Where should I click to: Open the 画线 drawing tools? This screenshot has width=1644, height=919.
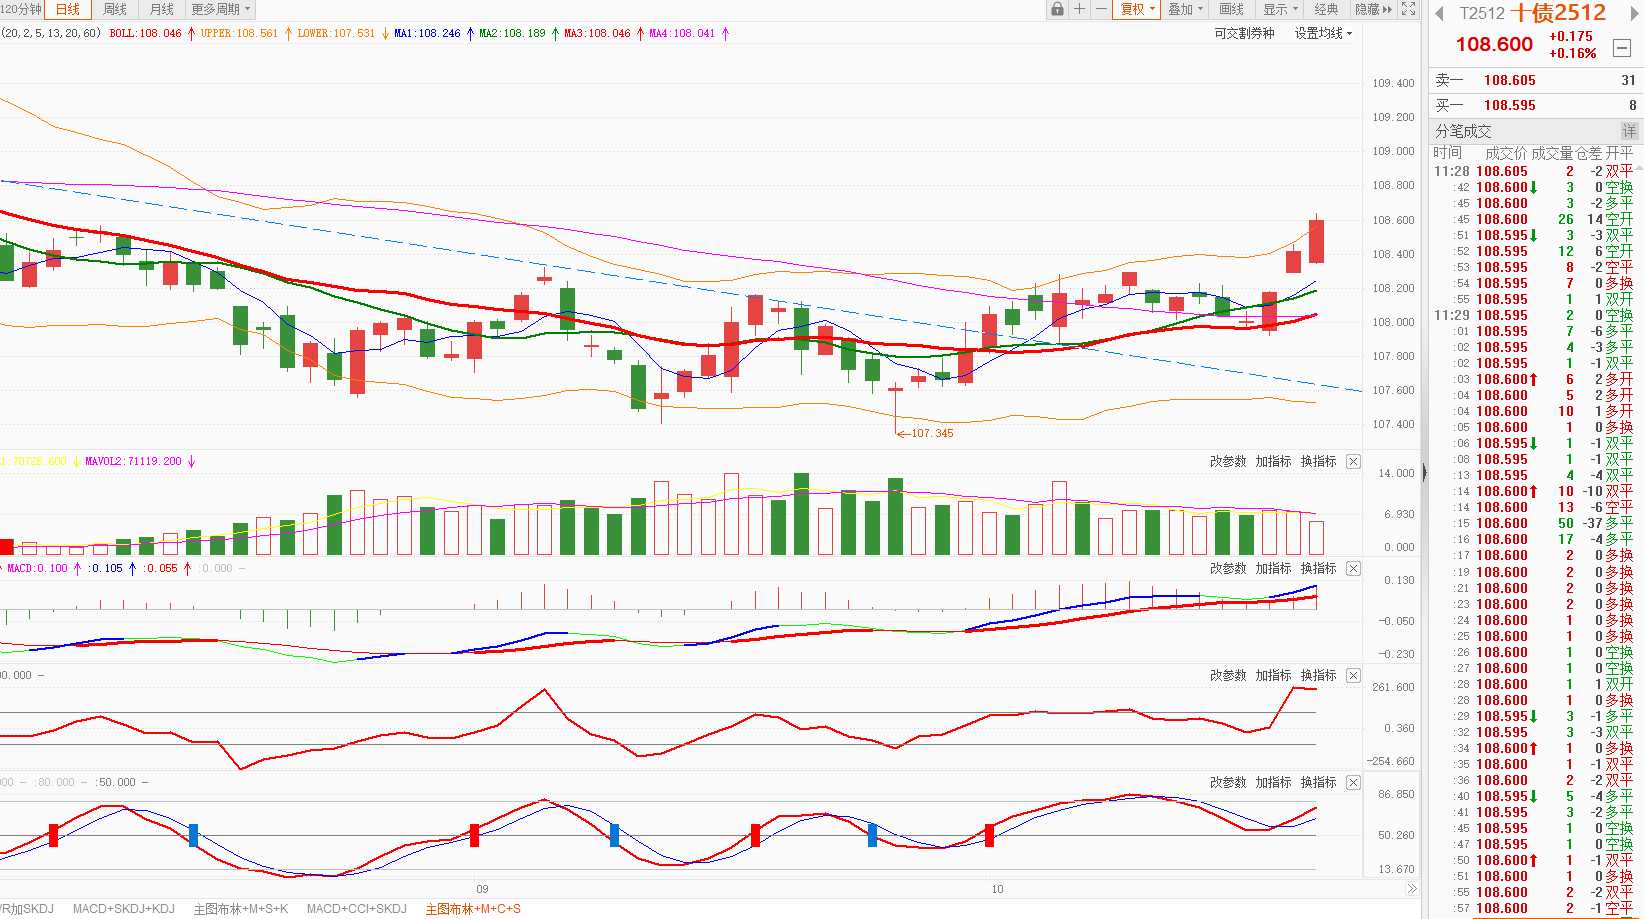point(1232,9)
